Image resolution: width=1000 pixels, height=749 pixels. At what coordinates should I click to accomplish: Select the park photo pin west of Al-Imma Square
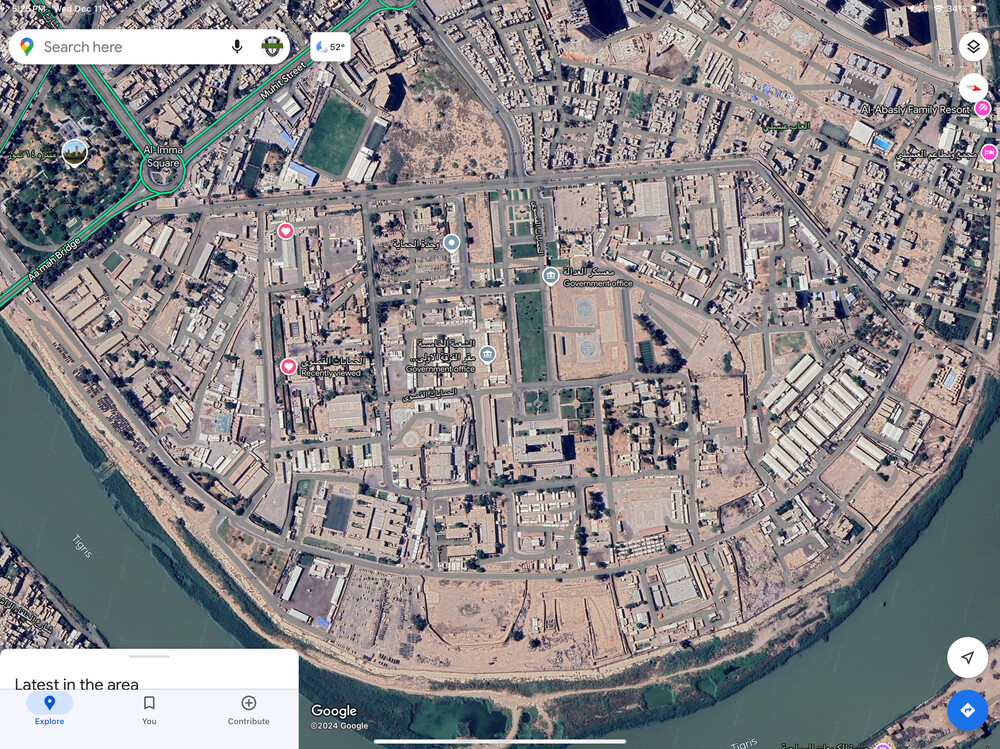pos(75,152)
